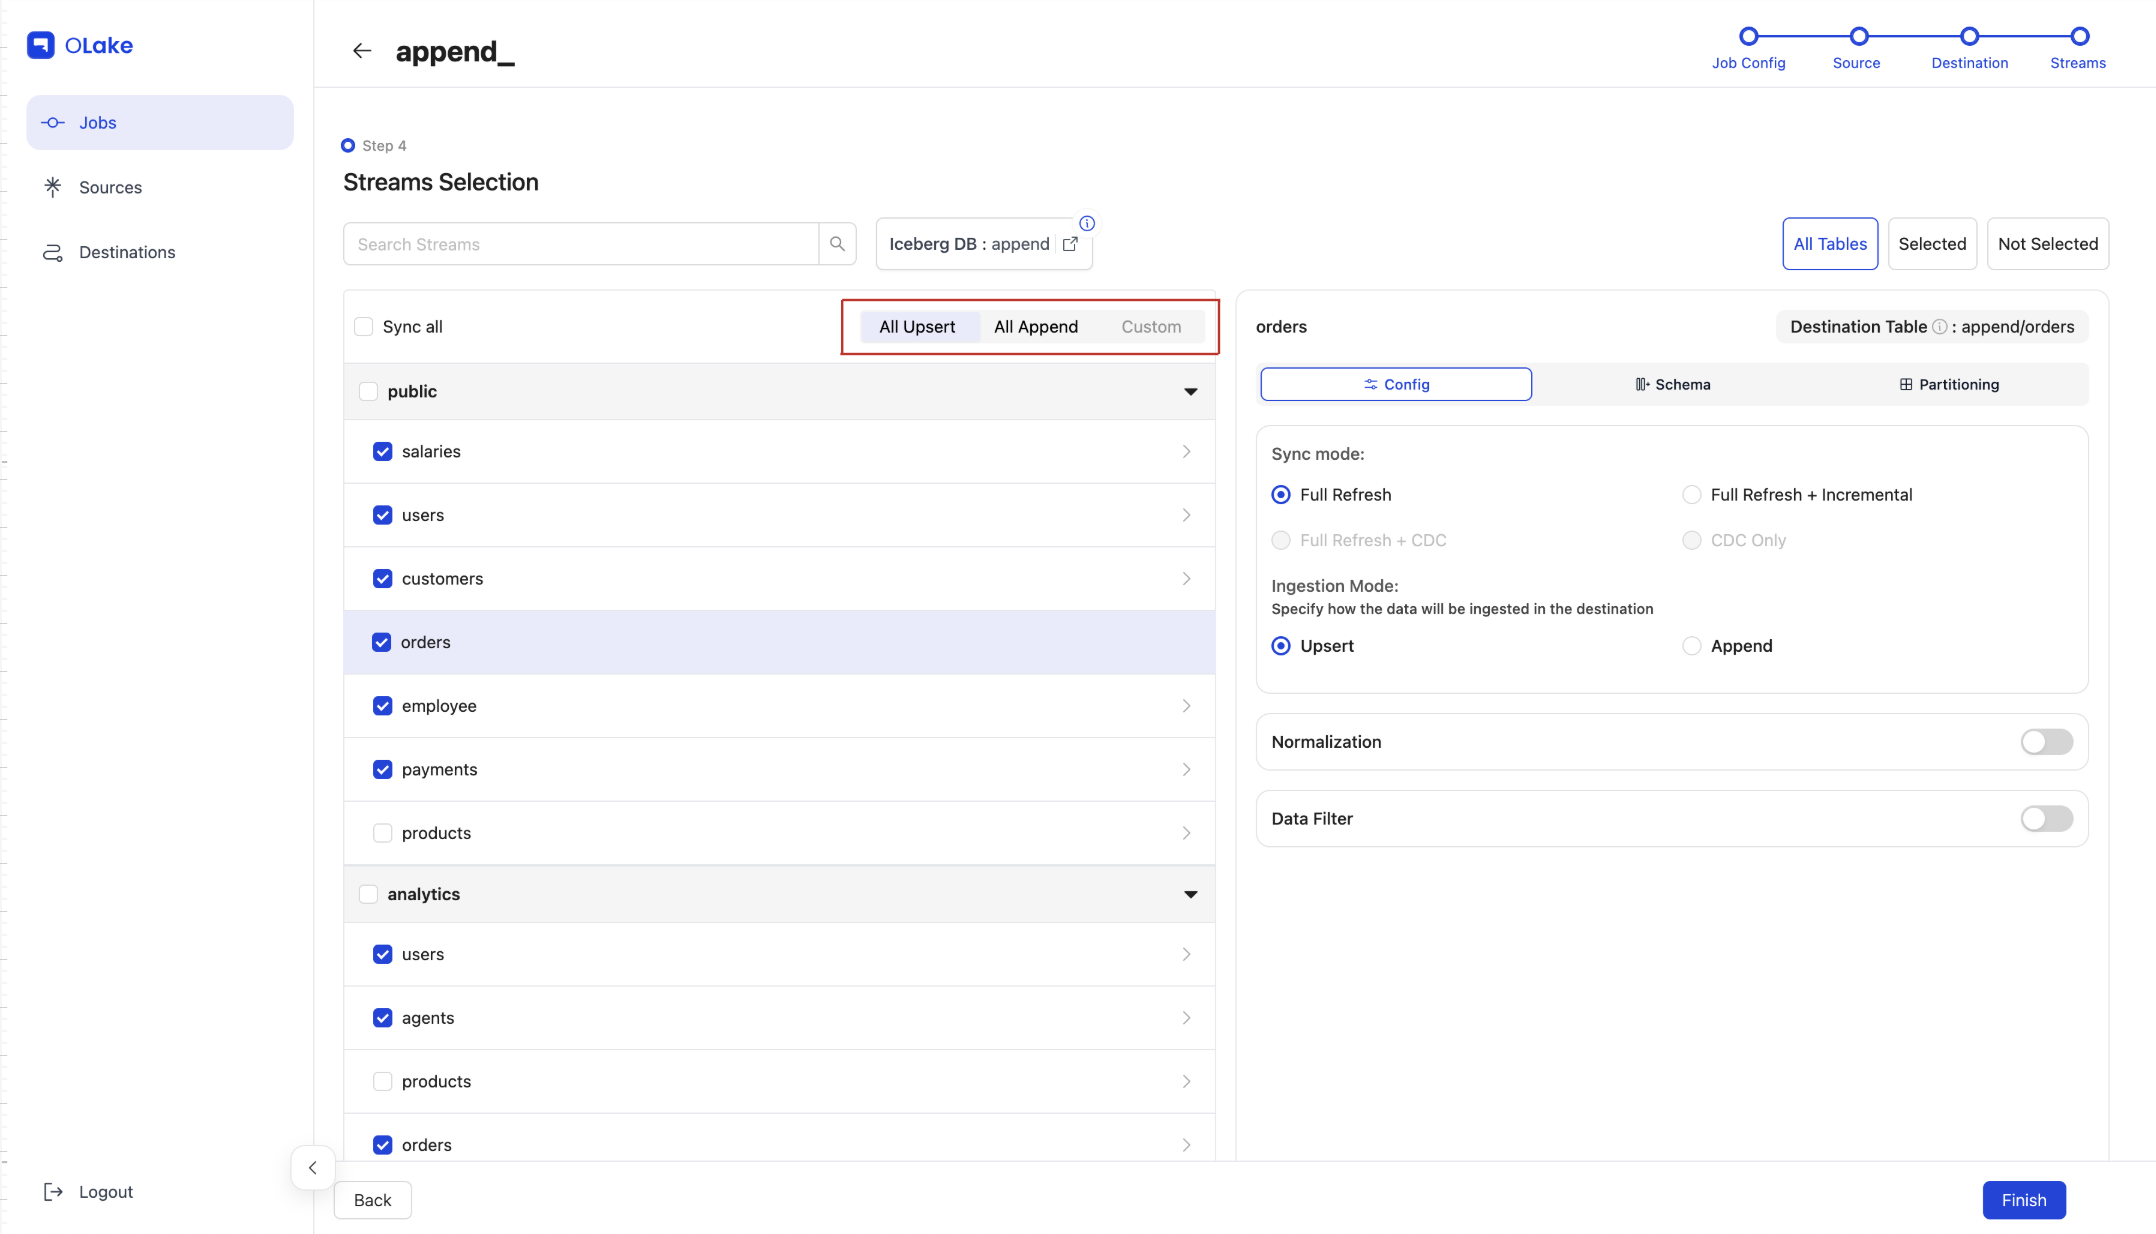Click the search magnifier icon
2156x1234 pixels.
pyautogui.click(x=837, y=244)
